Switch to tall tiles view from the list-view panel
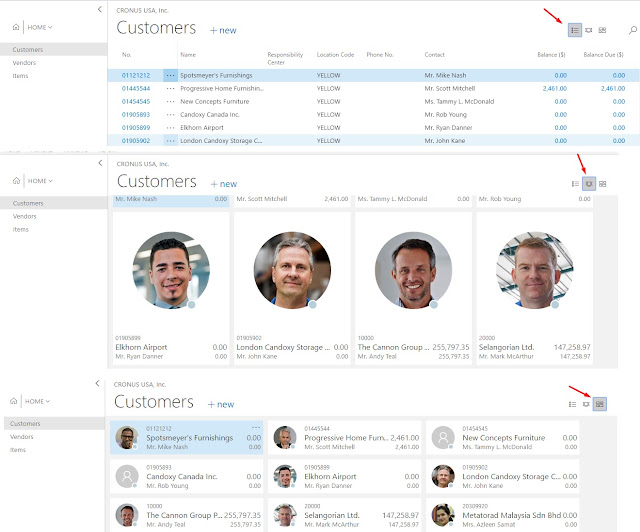Screen dimensions: 640x532 pyautogui.click(x=589, y=30)
